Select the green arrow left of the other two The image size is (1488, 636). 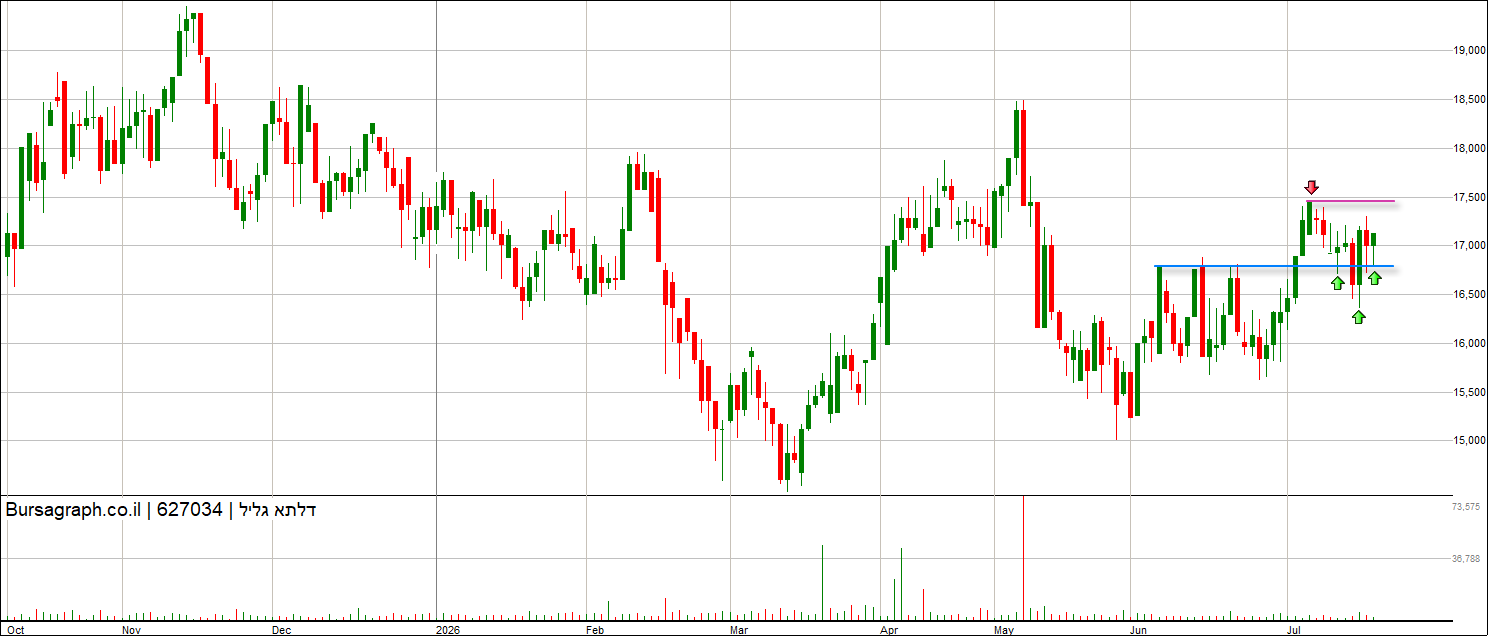tap(1338, 283)
